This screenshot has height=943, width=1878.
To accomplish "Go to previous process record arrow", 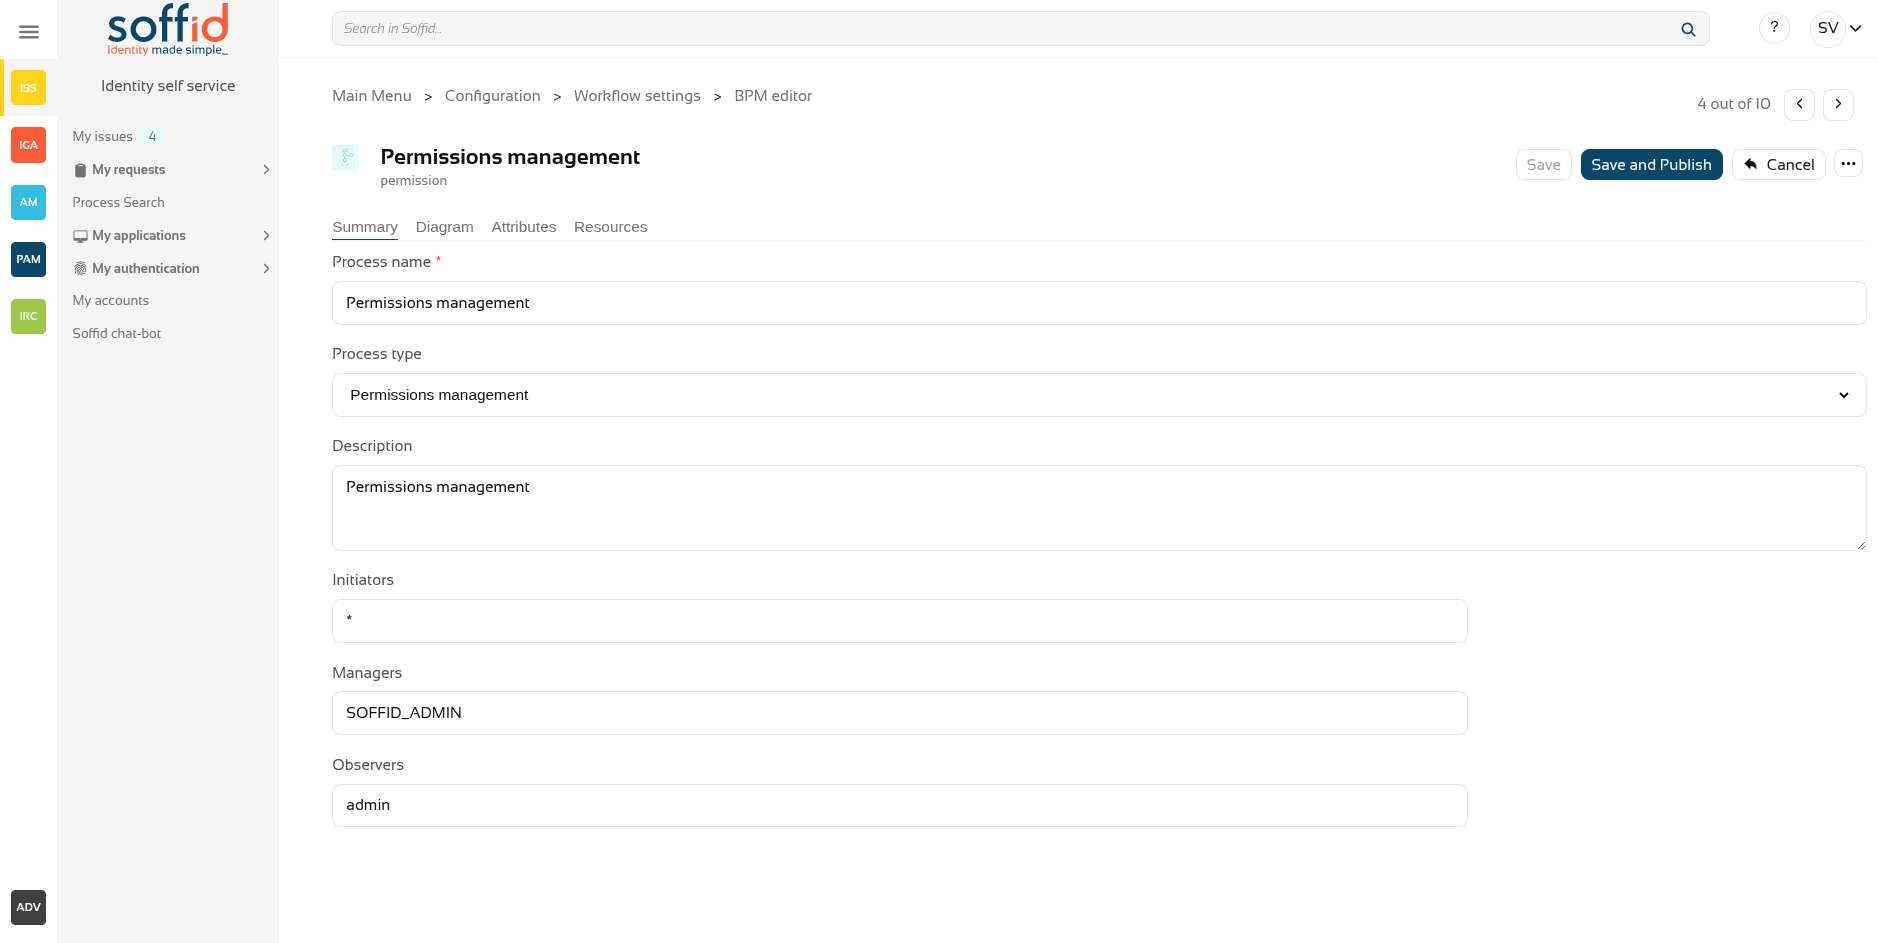I will (x=1799, y=104).
